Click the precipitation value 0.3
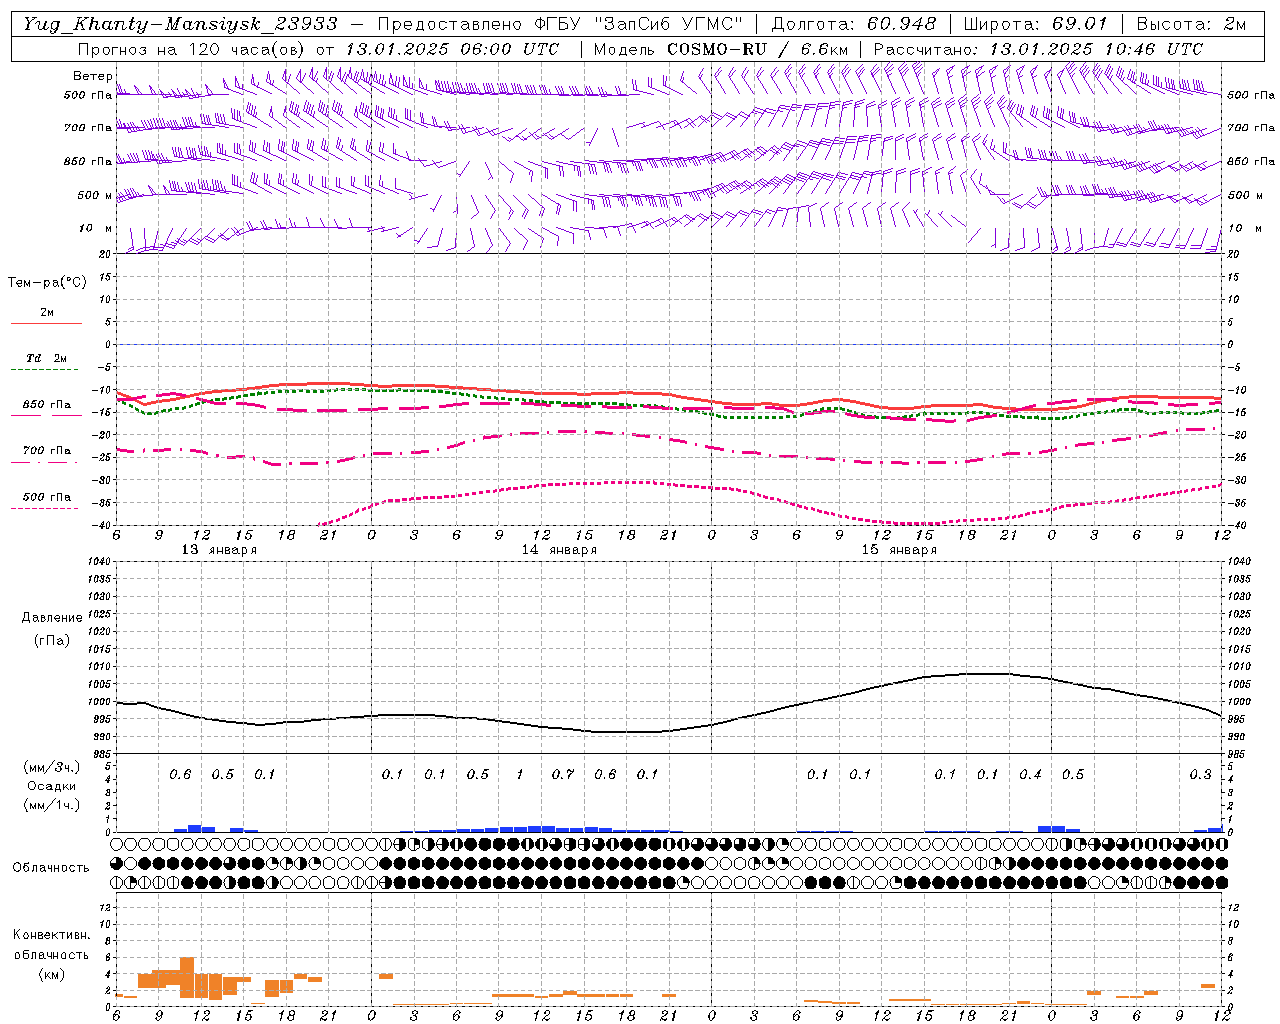The image size is (1280, 1024). 1200,774
